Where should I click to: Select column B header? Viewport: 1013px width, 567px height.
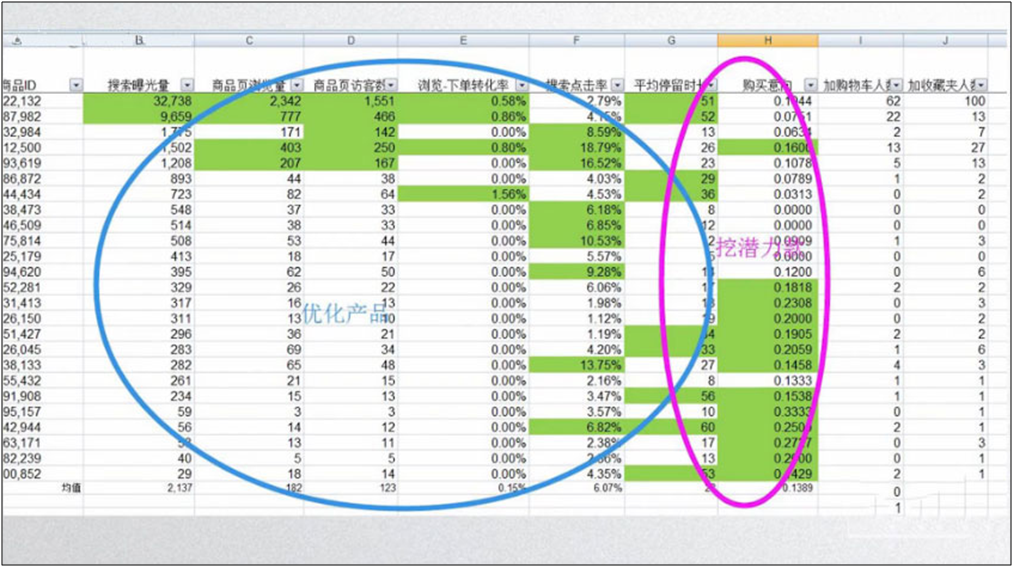click(139, 41)
